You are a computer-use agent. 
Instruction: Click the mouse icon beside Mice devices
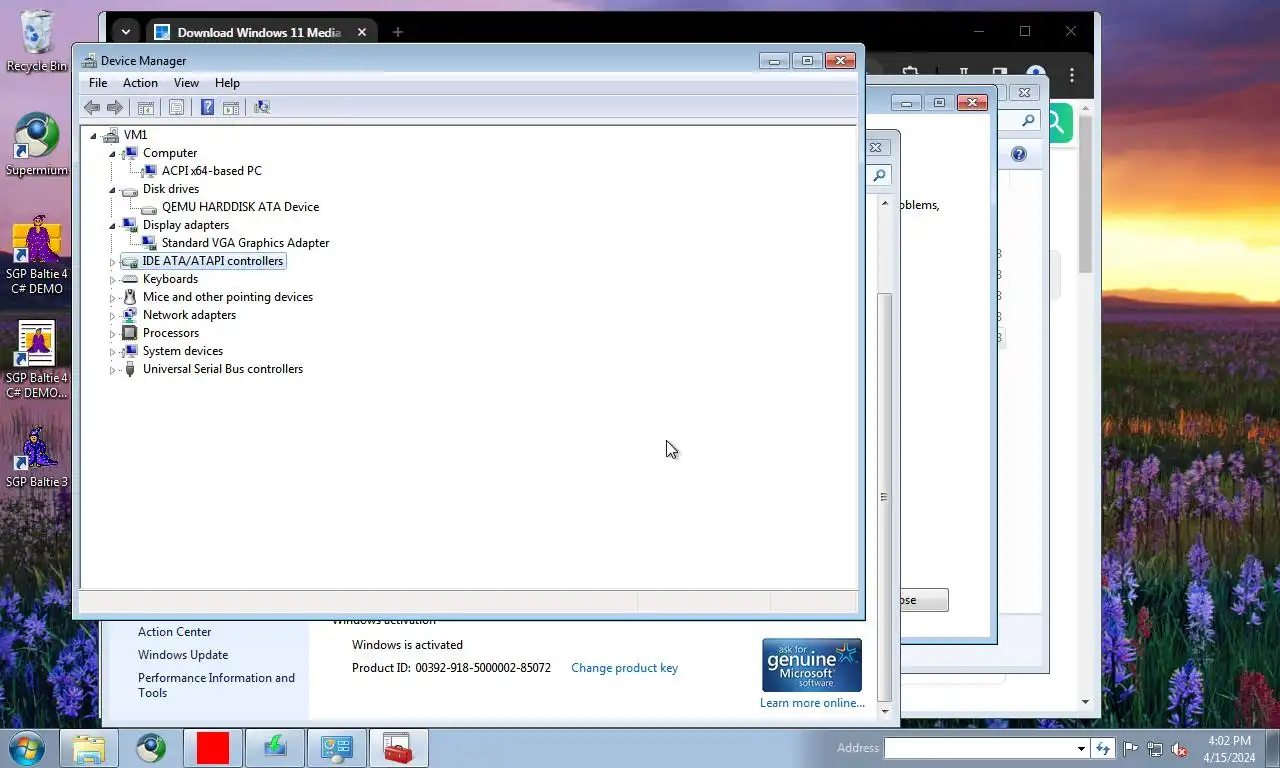click(x=129, y=297)
